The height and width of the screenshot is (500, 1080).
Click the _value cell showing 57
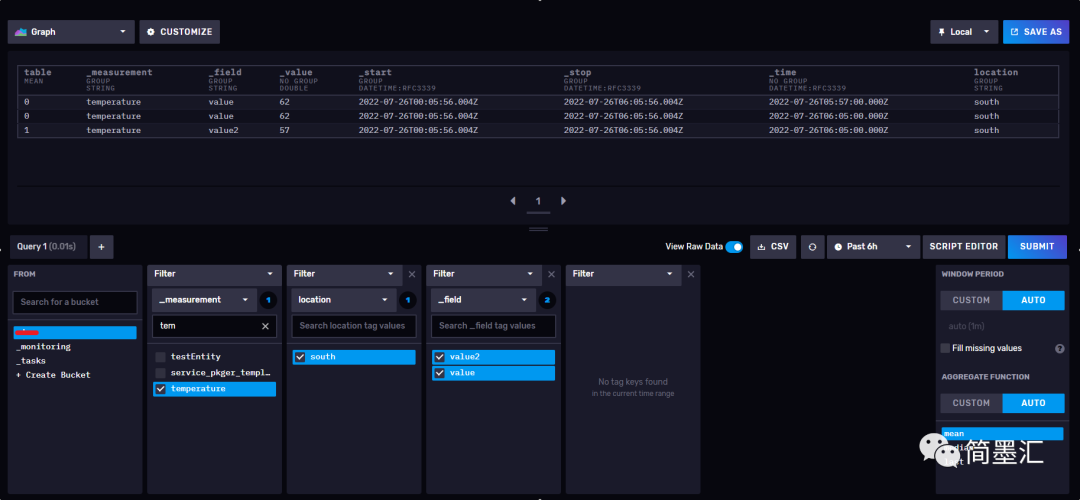click(284, 130)
